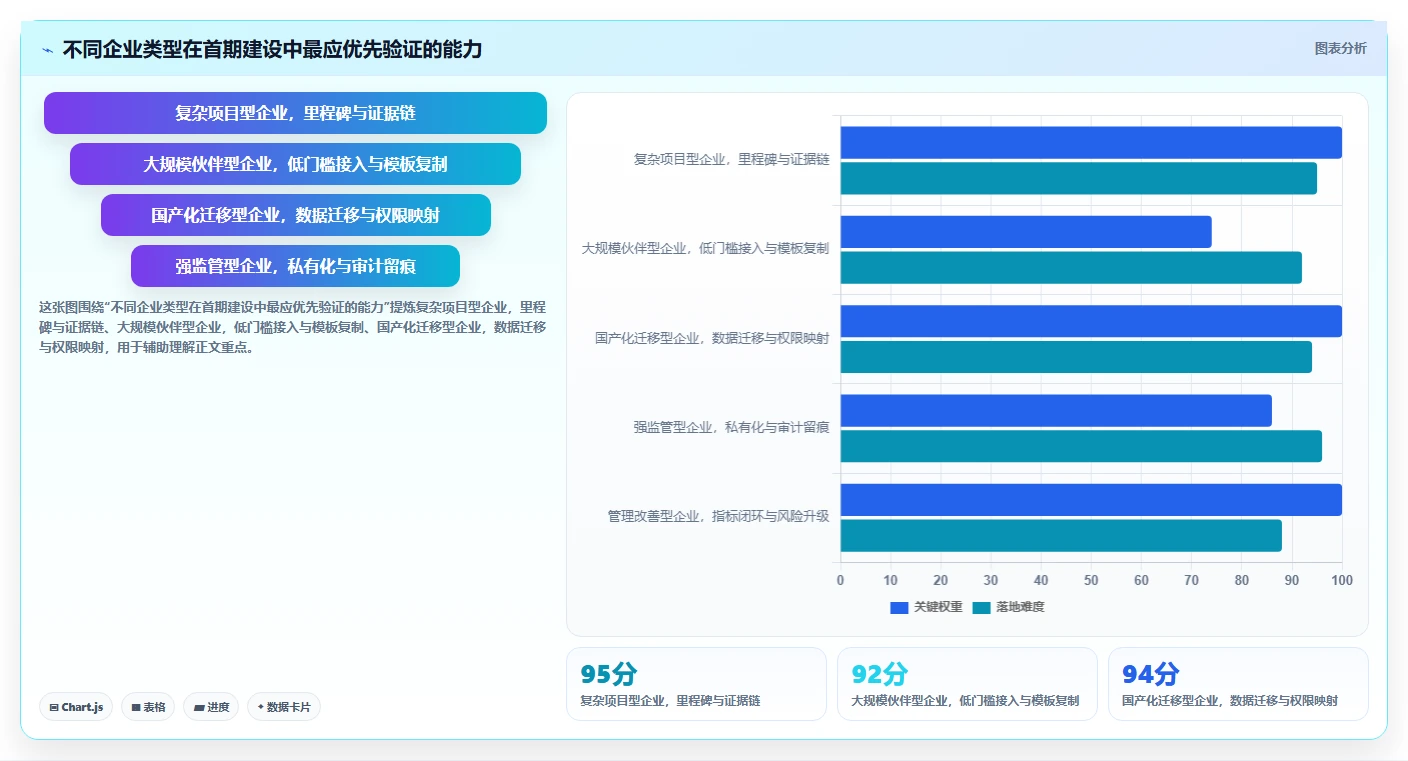The height and width of the screenshot is (761, 1408).
Task: Click 关键权重 bar for 国产化迁移型企业
Action: tap(1091, 321)
